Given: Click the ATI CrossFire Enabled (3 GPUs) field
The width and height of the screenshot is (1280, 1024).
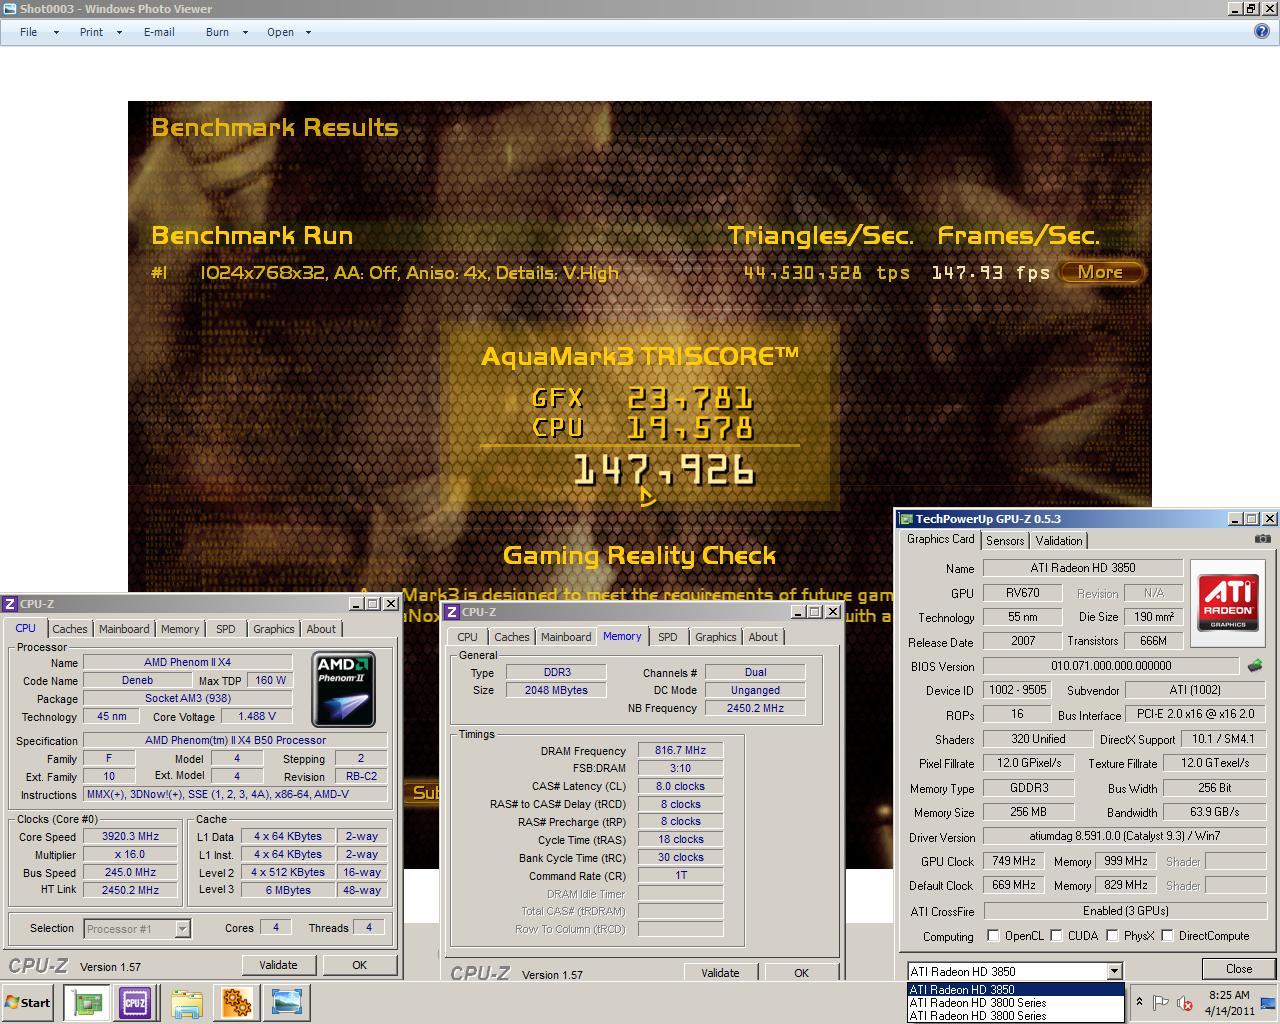Looking at the screenshot, I should click(1125, 911).
